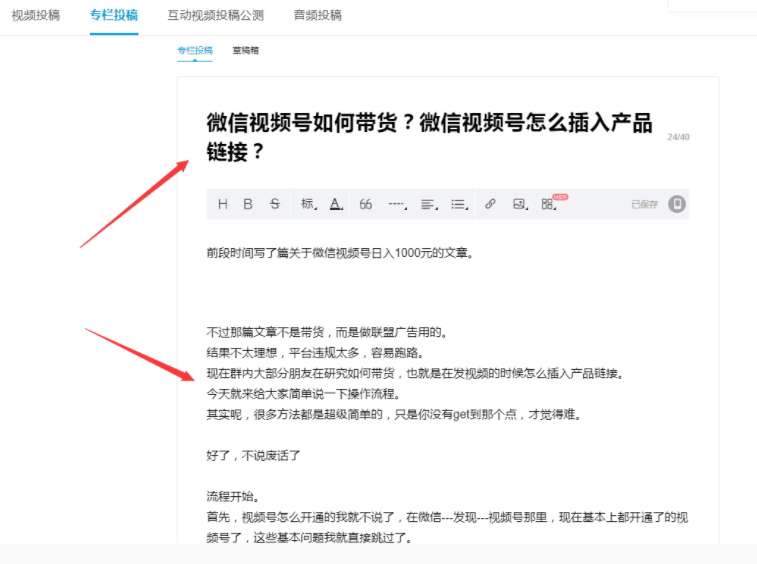Switch to 音频投稿 tab

click(x=318, y=15)
